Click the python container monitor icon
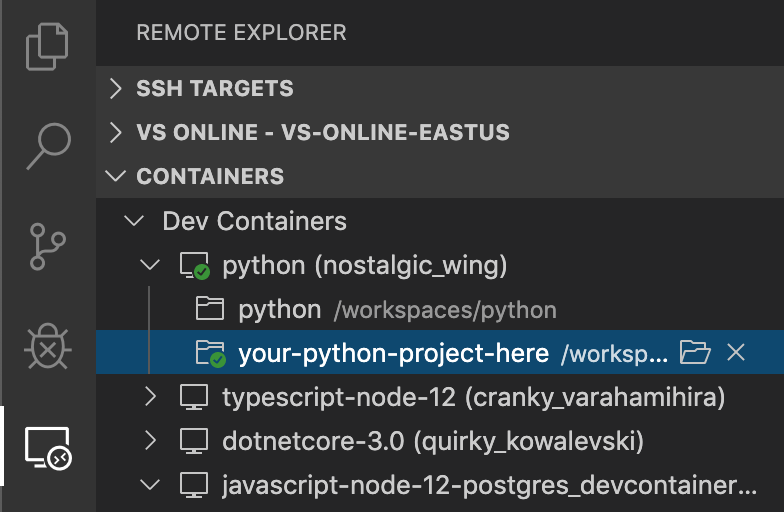Screen dimensions: 784x512 [194, 266]
